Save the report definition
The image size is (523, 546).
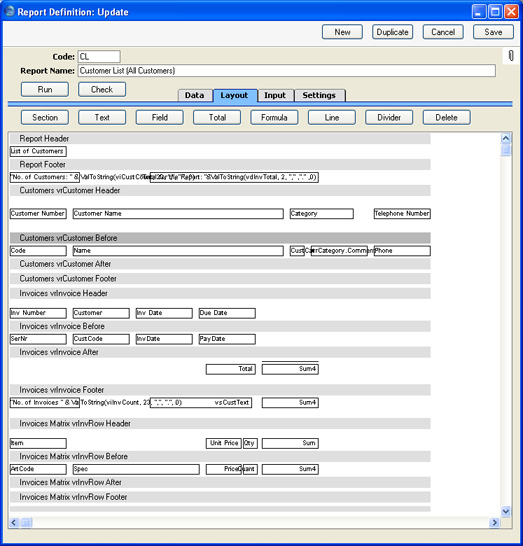[x=493, y=32]
